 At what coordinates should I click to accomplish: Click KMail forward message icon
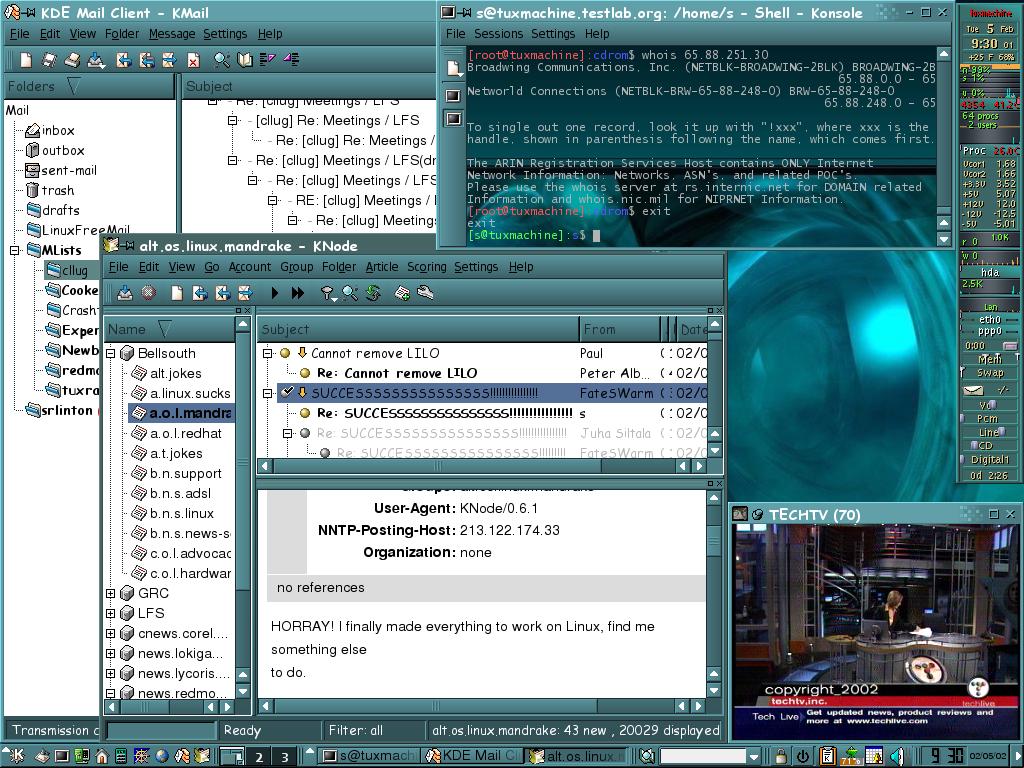tap(170, 60)
